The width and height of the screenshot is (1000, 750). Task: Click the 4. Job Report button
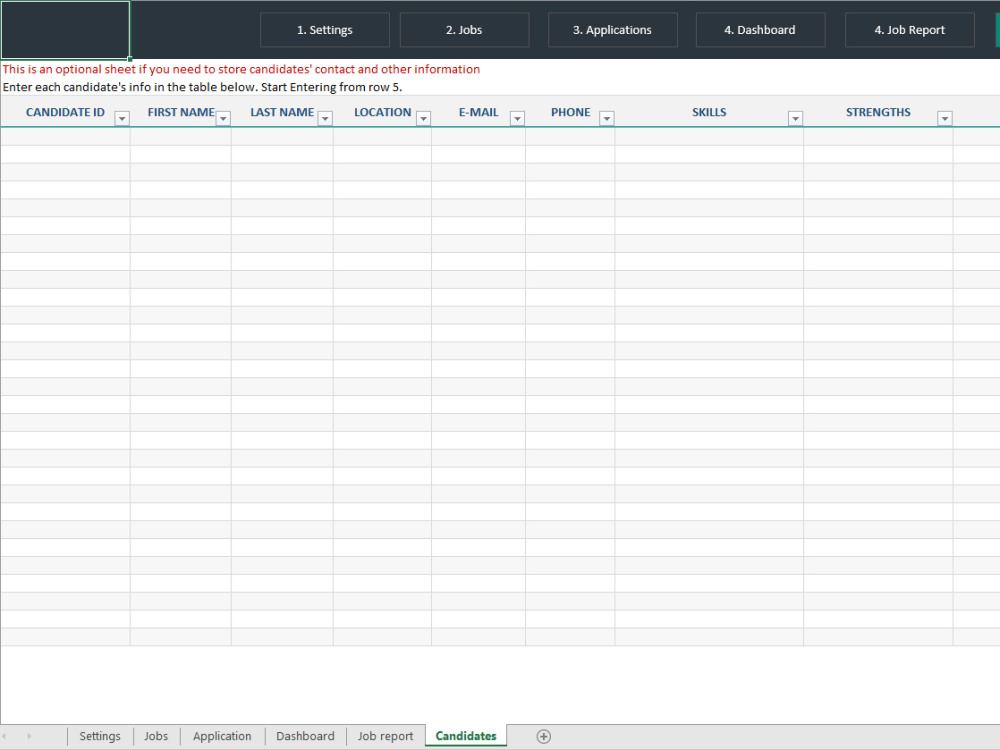pos(909,30)
